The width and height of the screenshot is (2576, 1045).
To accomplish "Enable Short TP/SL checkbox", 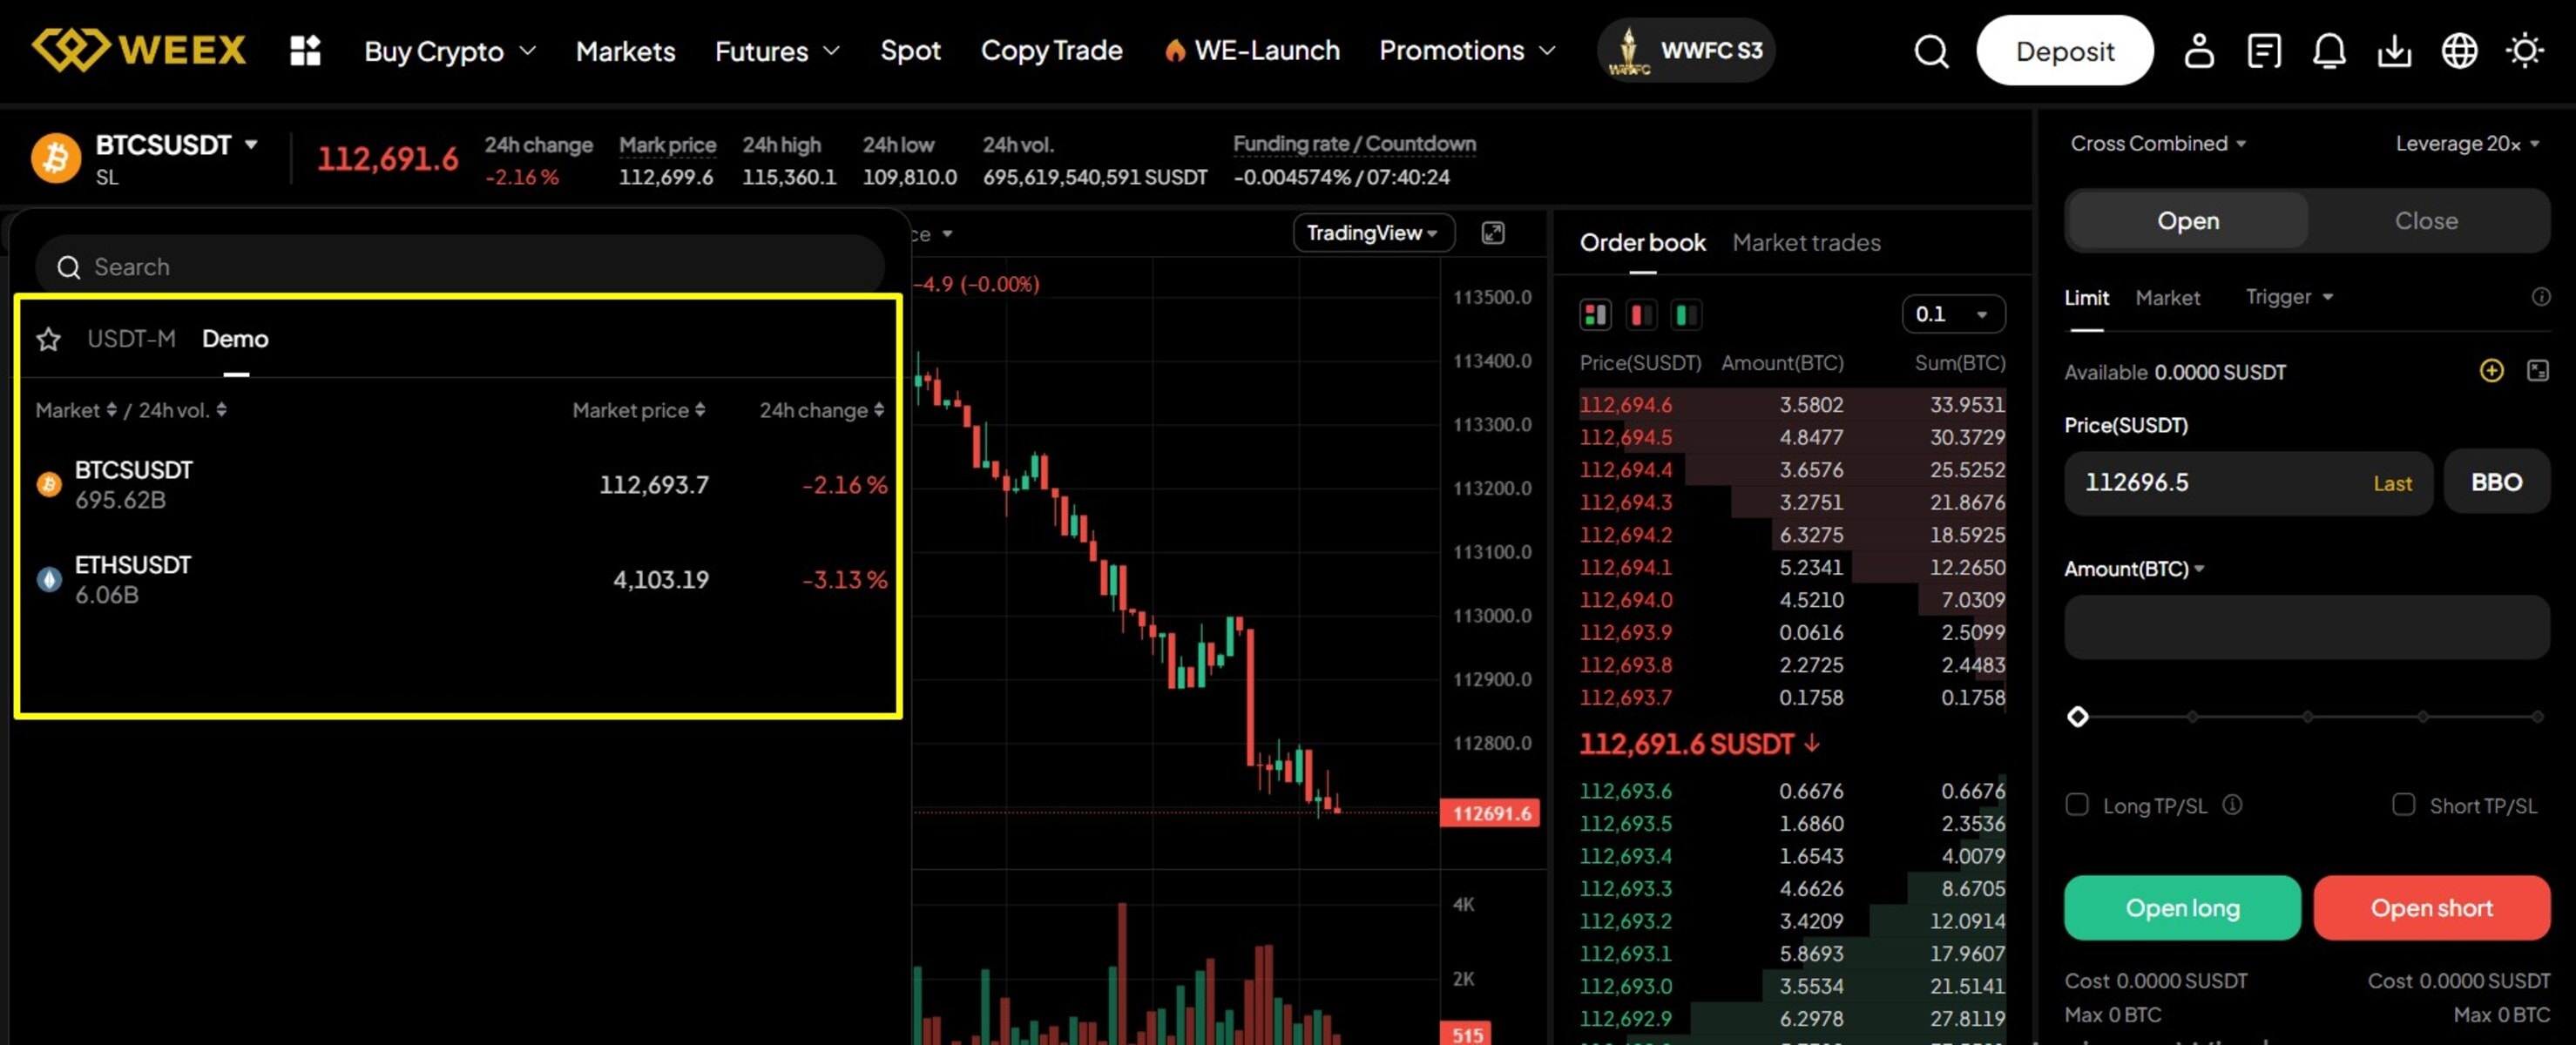I will [2403, 805].
